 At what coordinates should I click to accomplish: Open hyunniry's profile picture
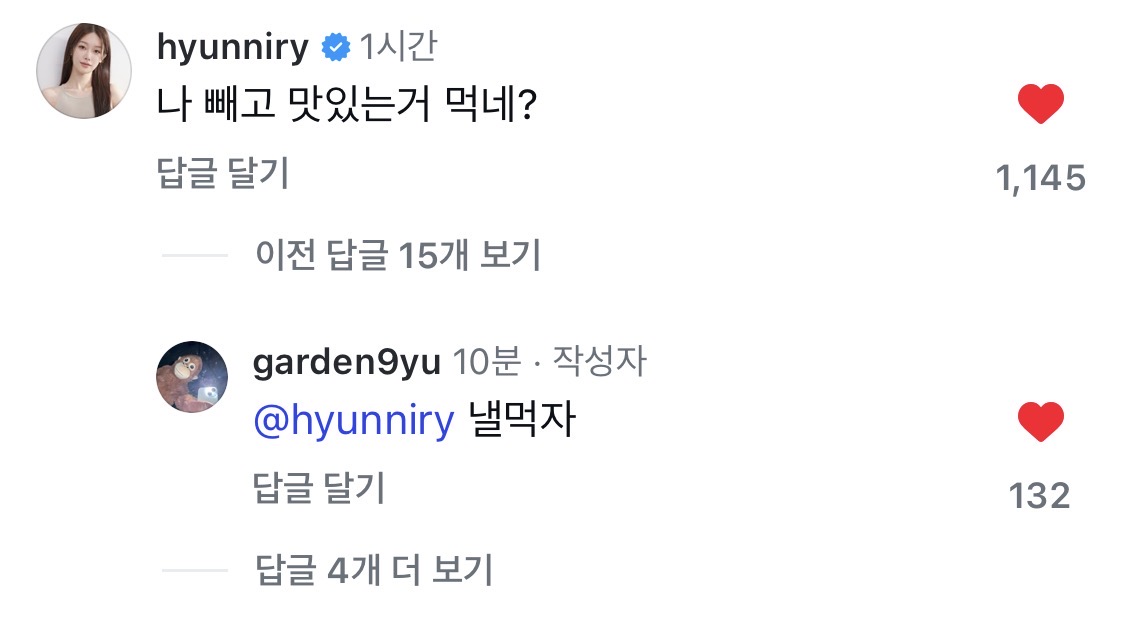(x=84, y=70)
